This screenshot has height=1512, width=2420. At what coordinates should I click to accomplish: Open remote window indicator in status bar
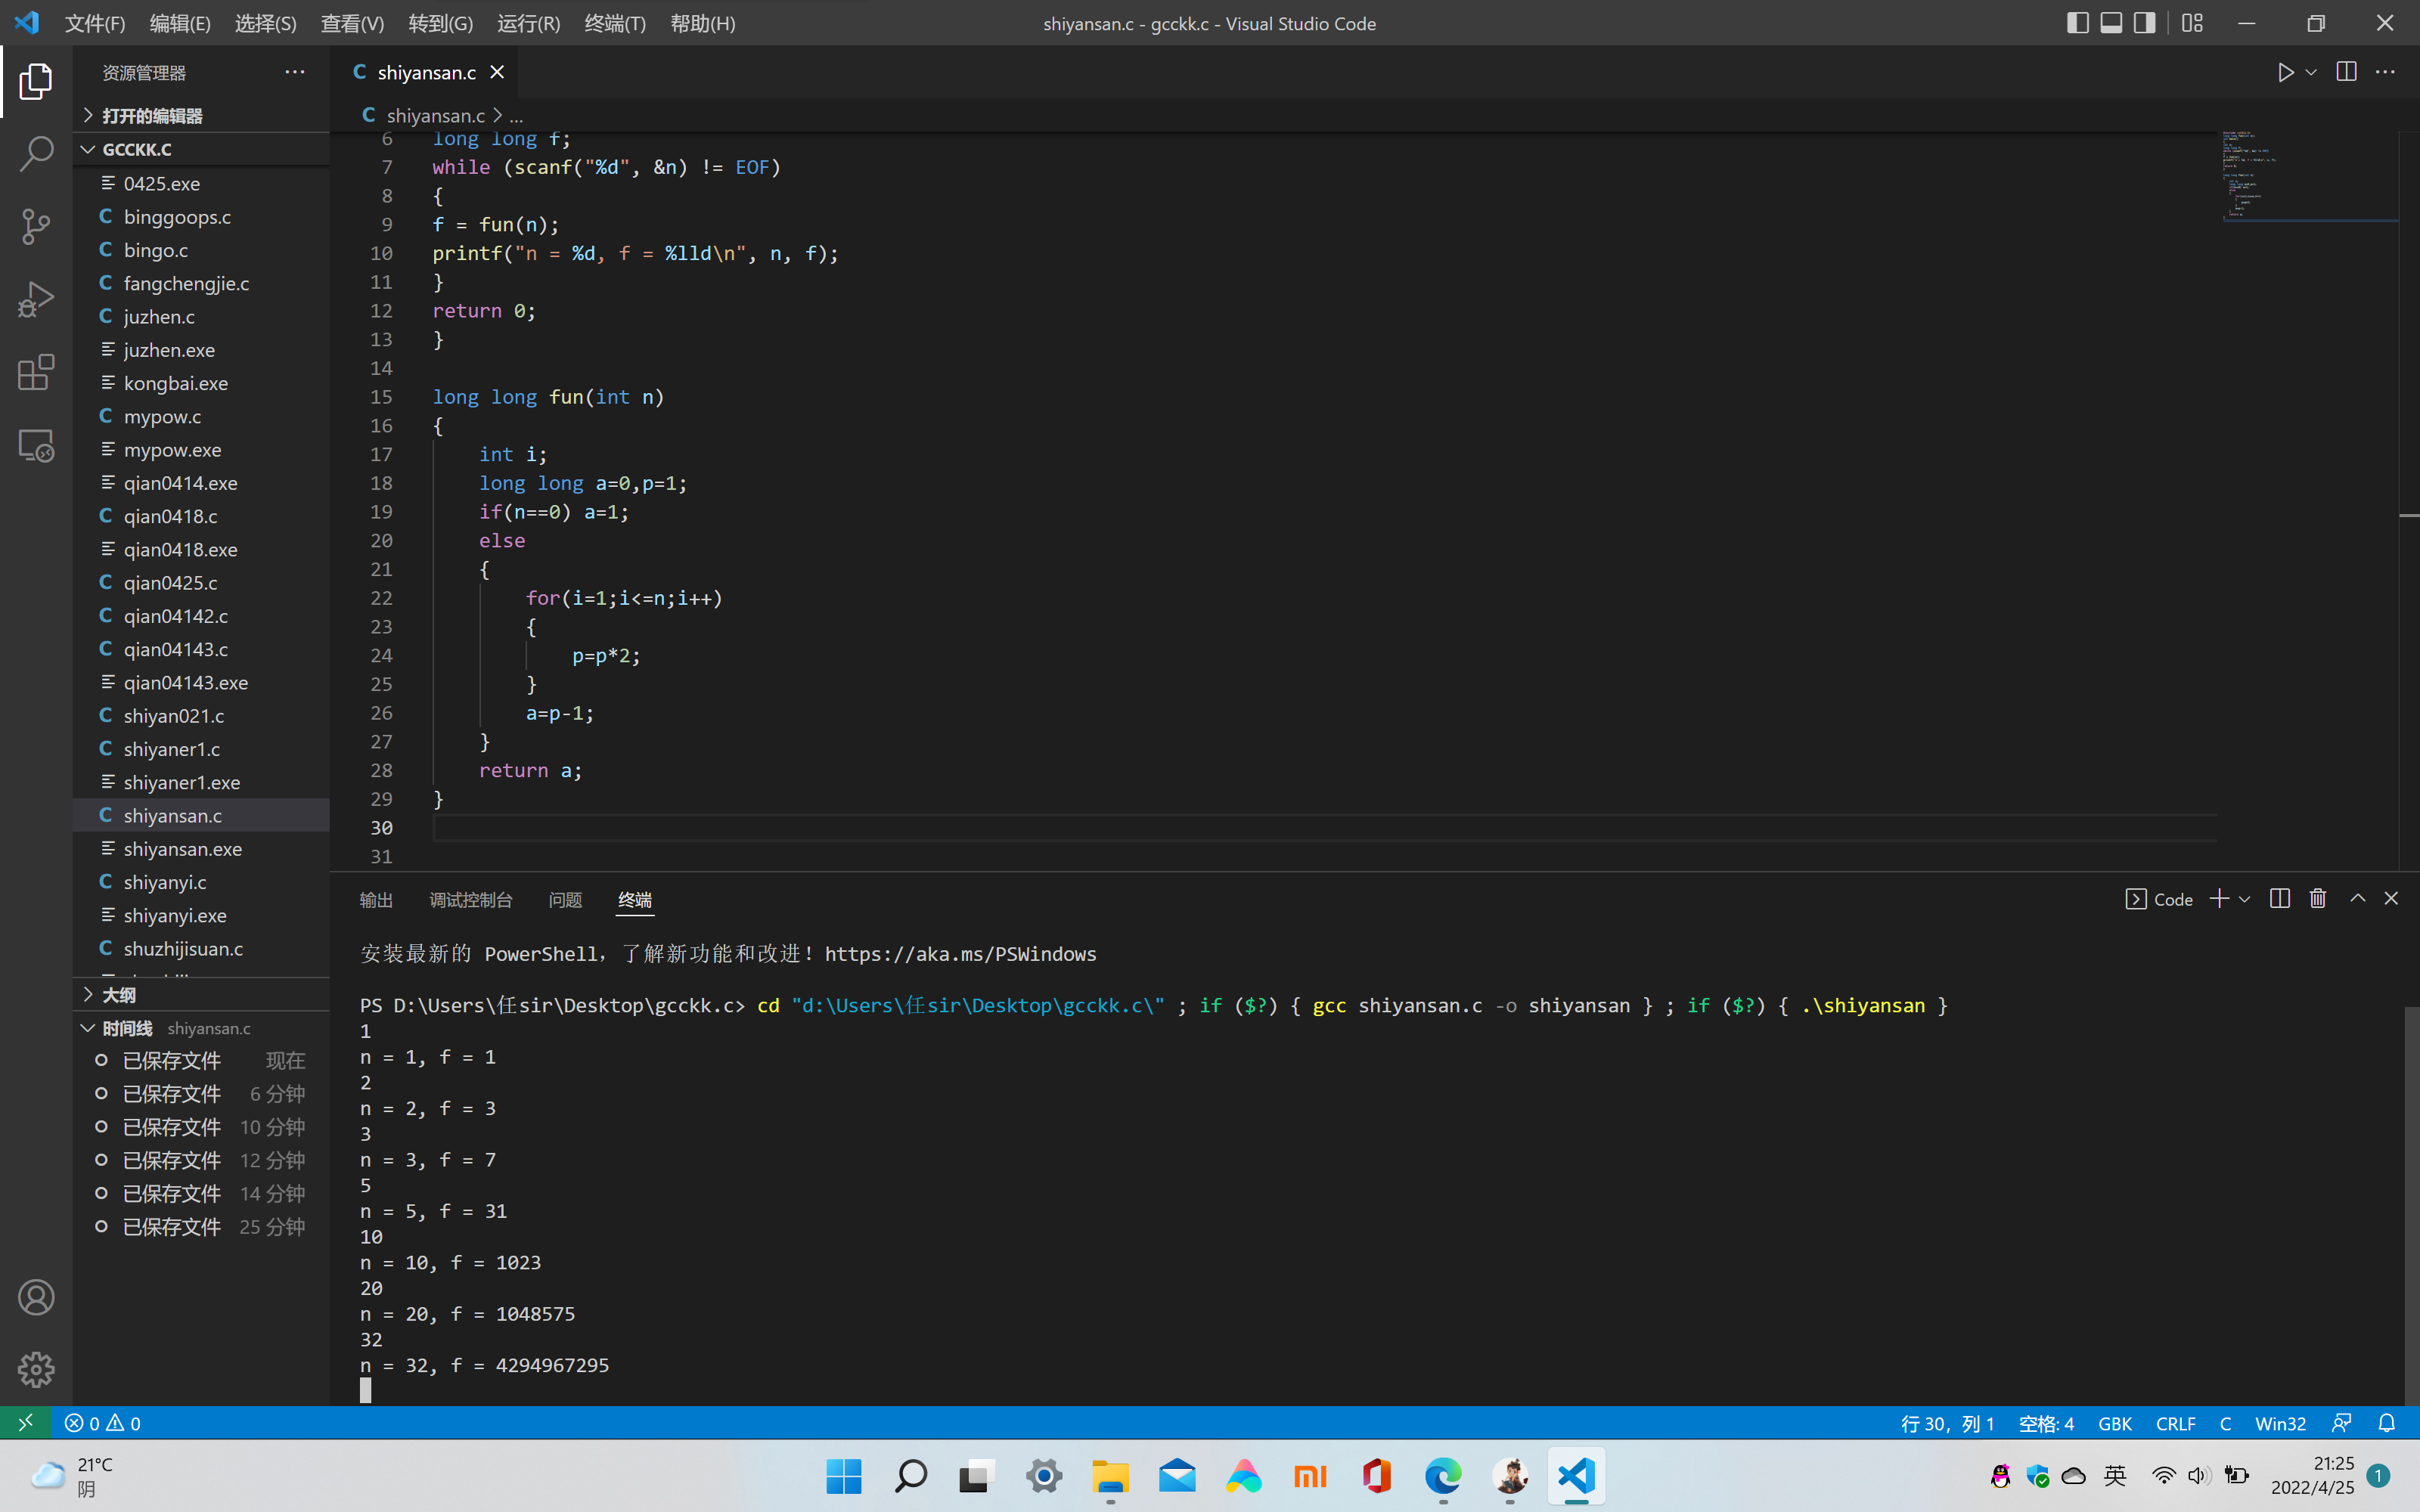click(x=26, y=1422)
